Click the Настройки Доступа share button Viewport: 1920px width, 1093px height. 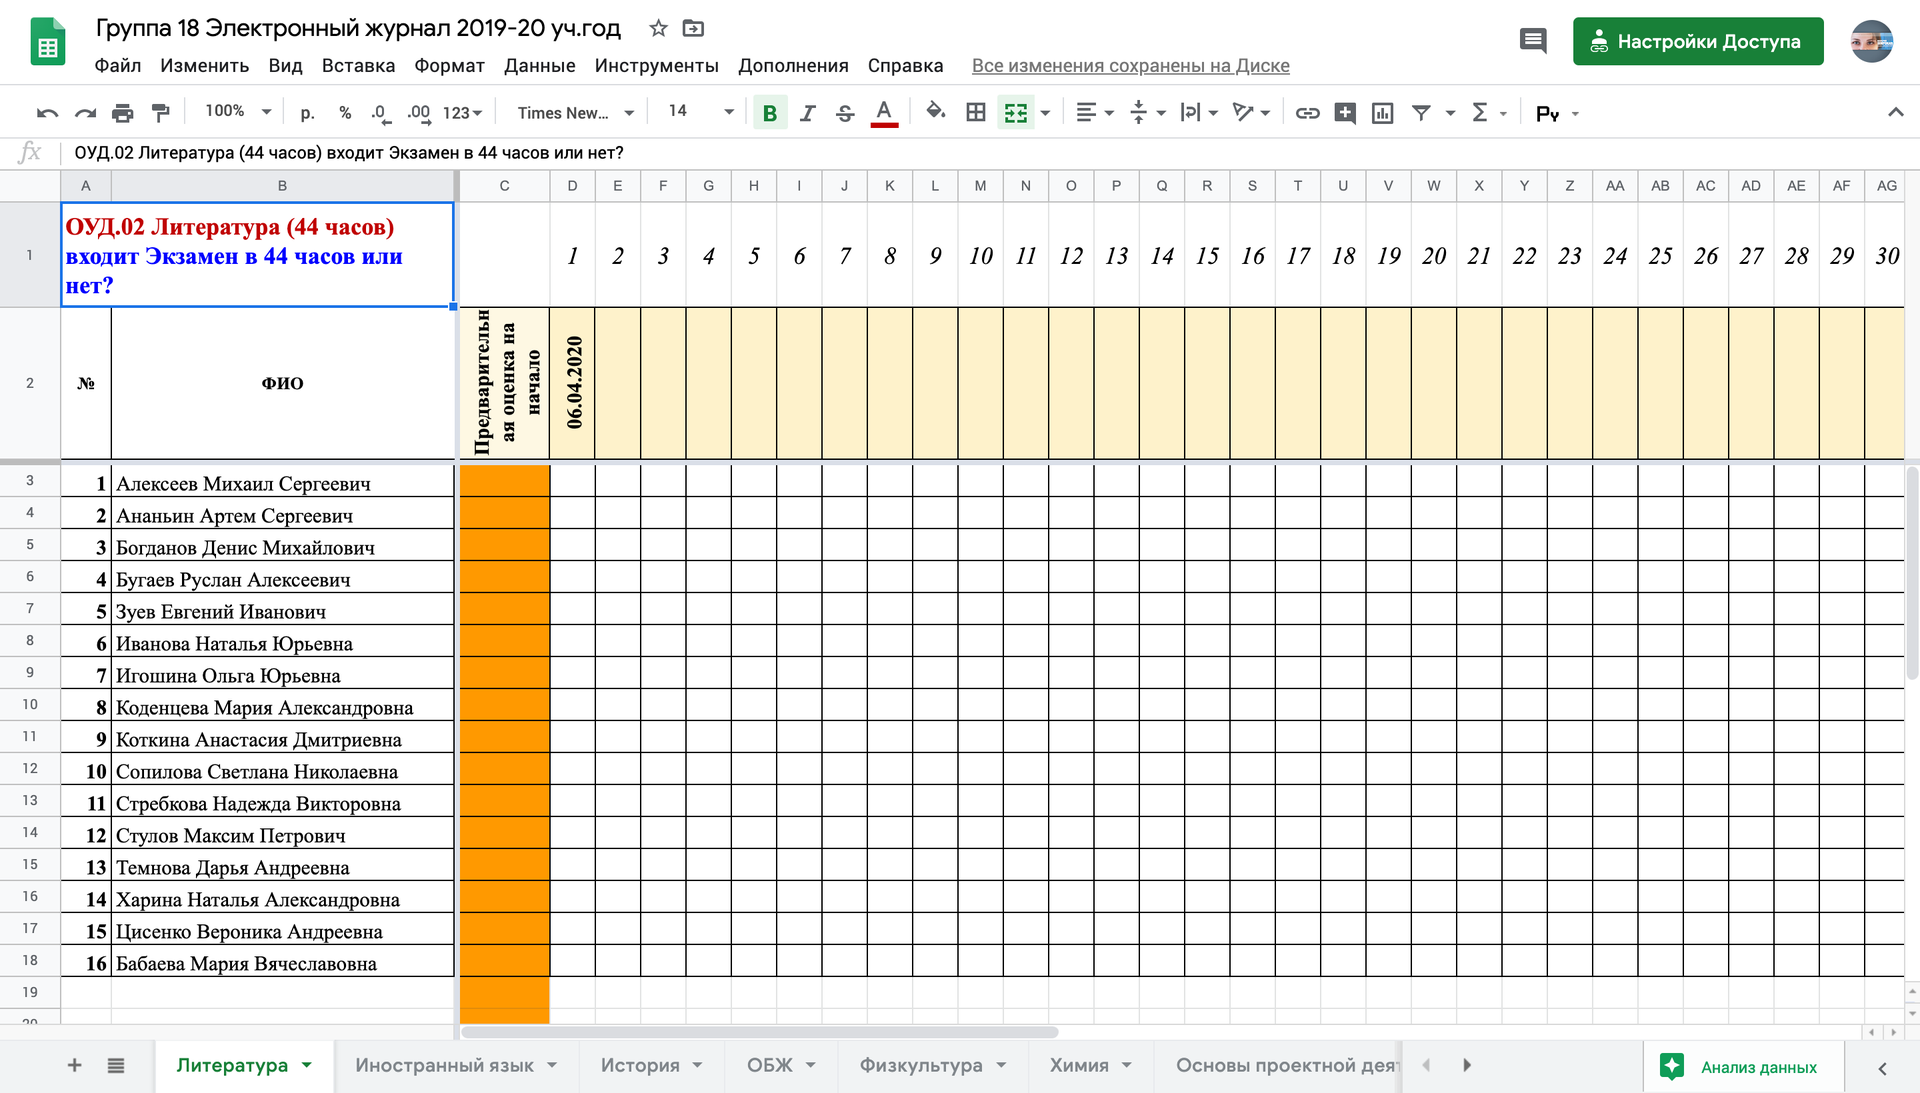click(x=1697, y=42)
